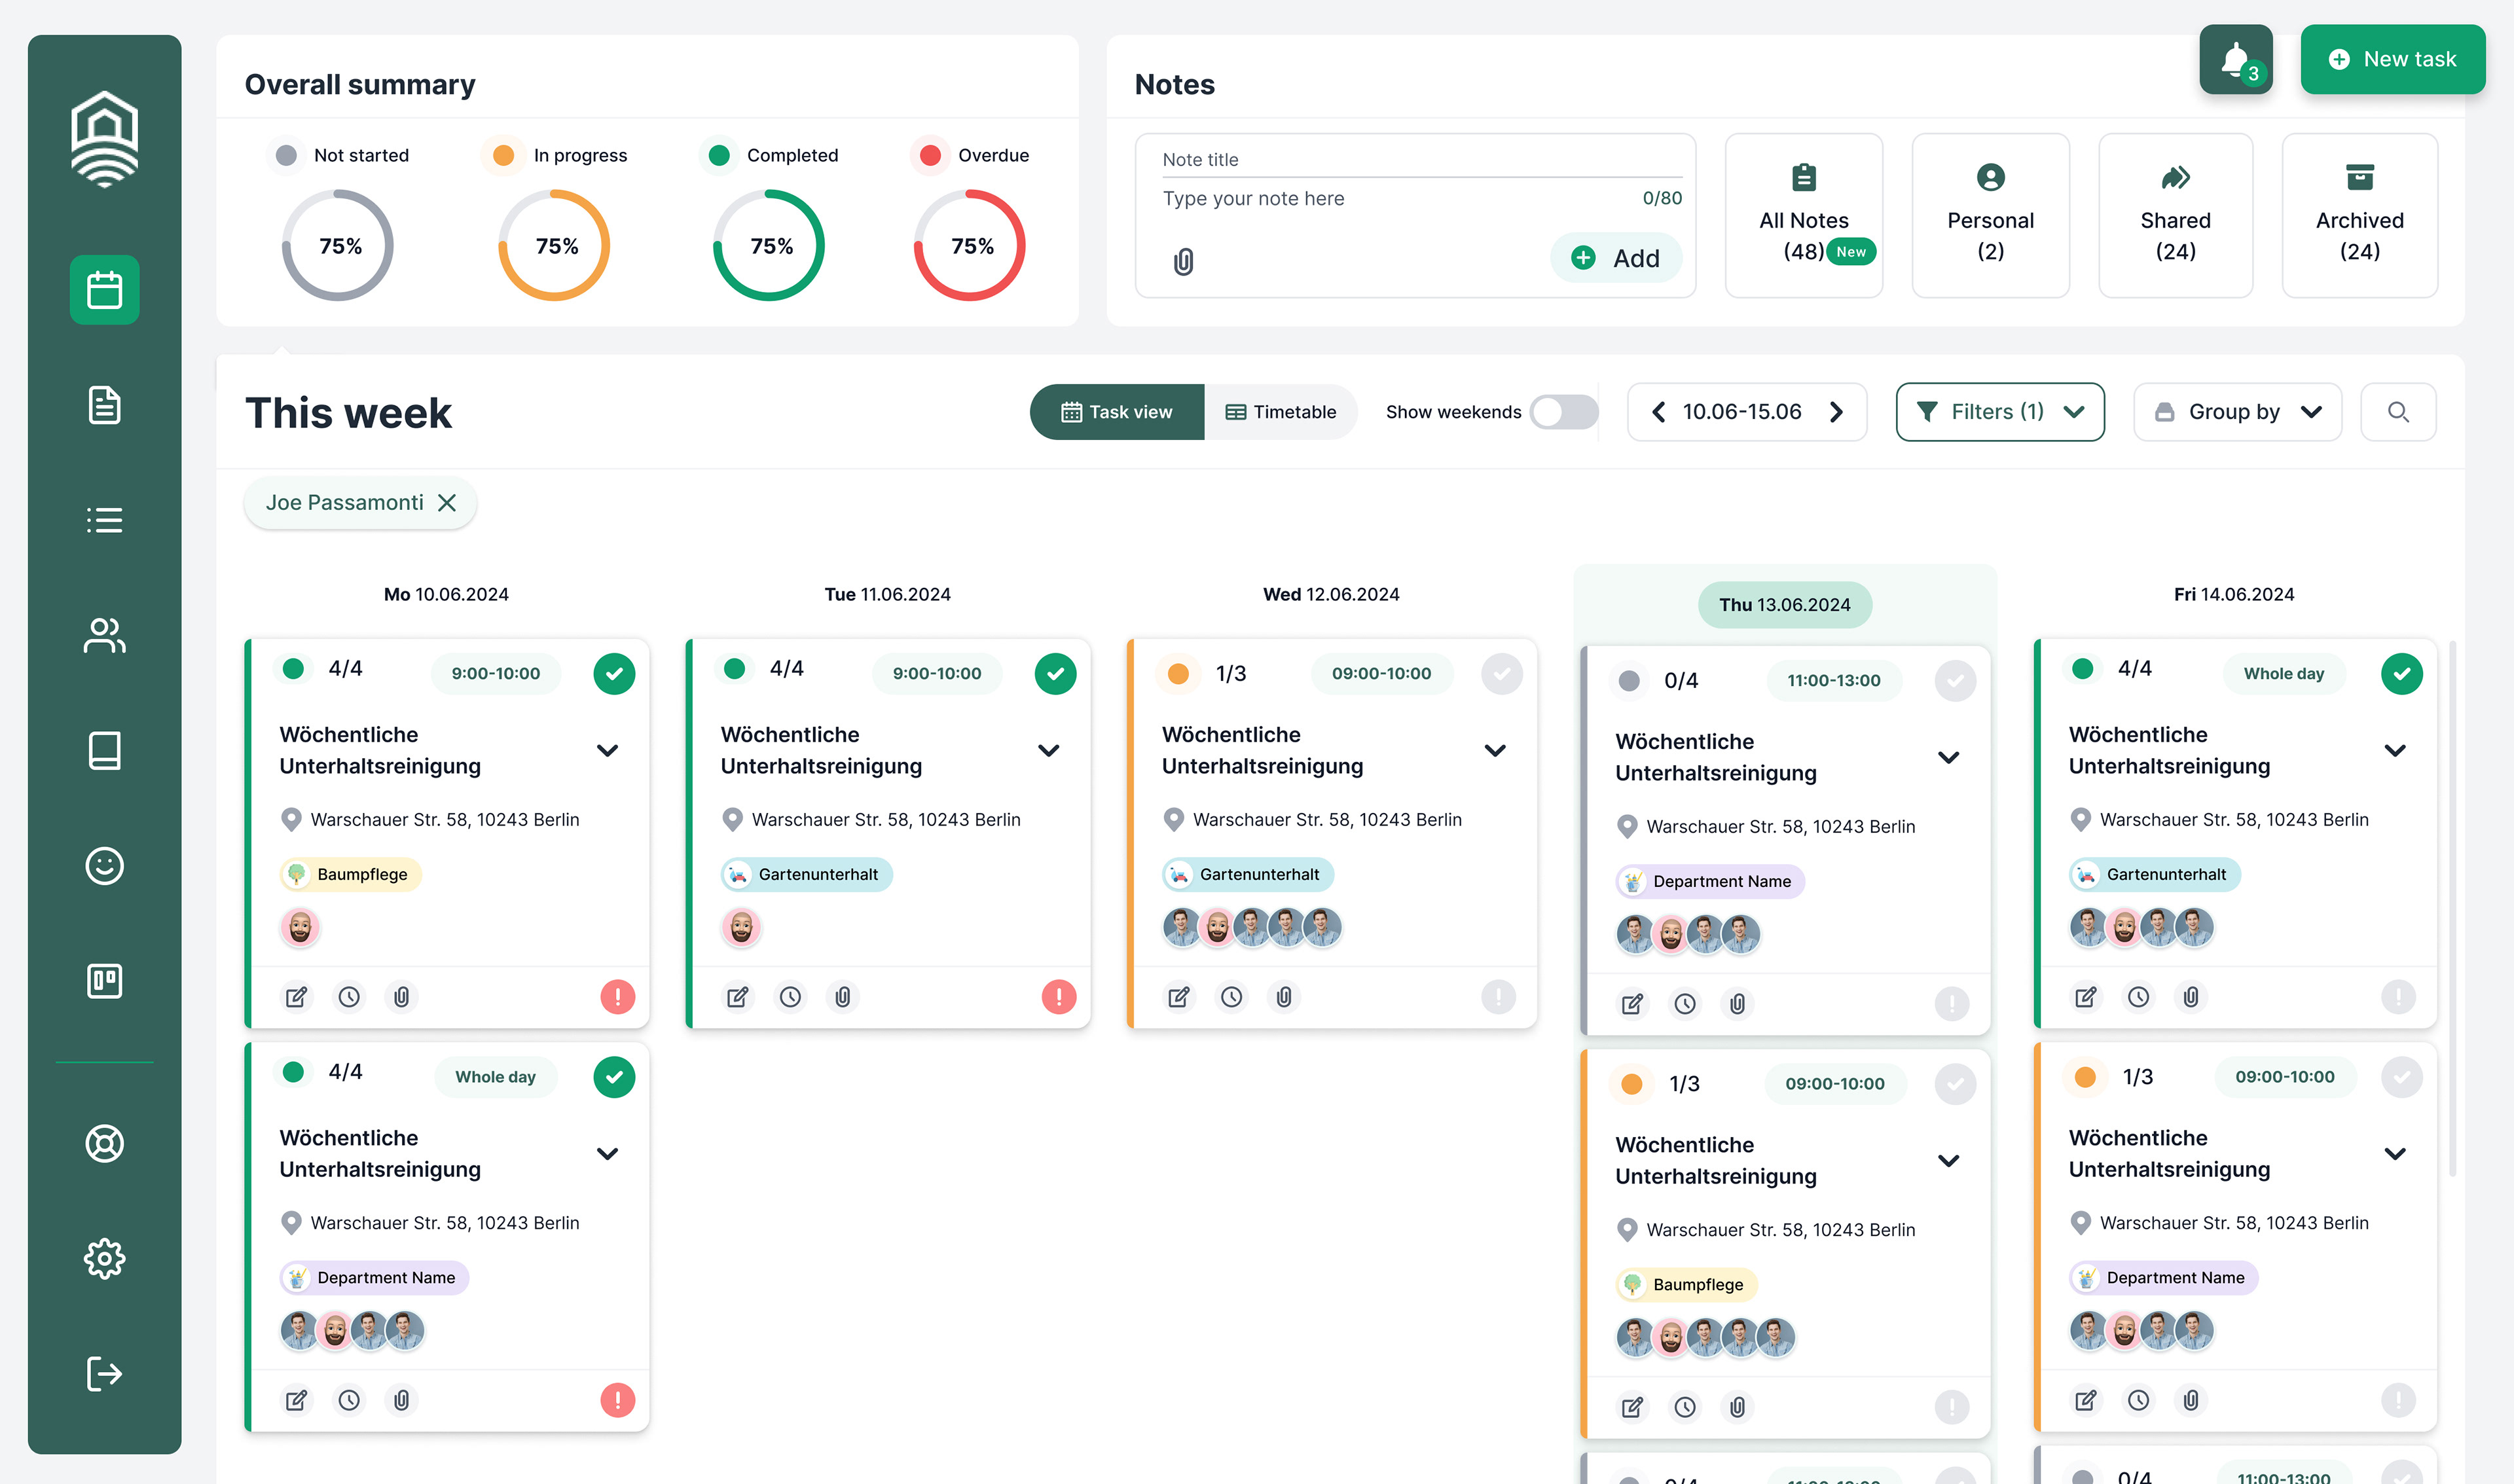Expand Monday 9:00-10:00 task details
Image resolution: width=2514 pixels, height=1484 pixels.
point(607,750)
